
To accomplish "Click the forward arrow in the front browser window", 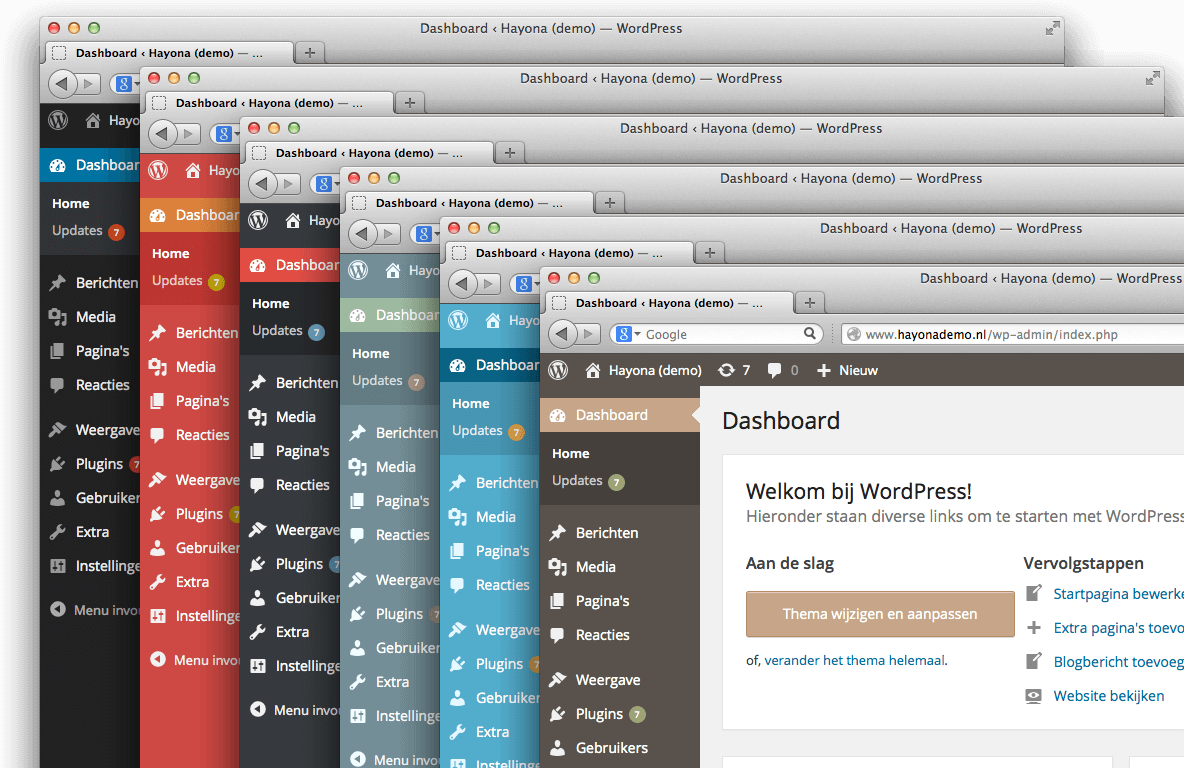I will point(588,333).
